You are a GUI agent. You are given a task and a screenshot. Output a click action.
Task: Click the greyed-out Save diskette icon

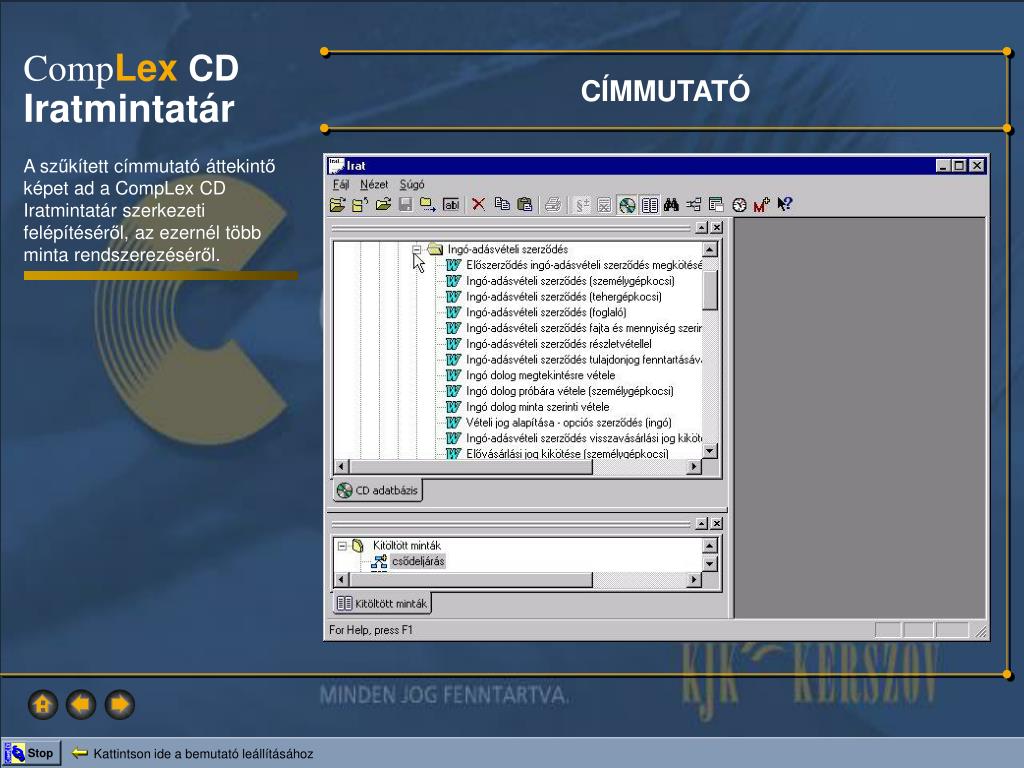pyautogui.click(x=406, y=205)
